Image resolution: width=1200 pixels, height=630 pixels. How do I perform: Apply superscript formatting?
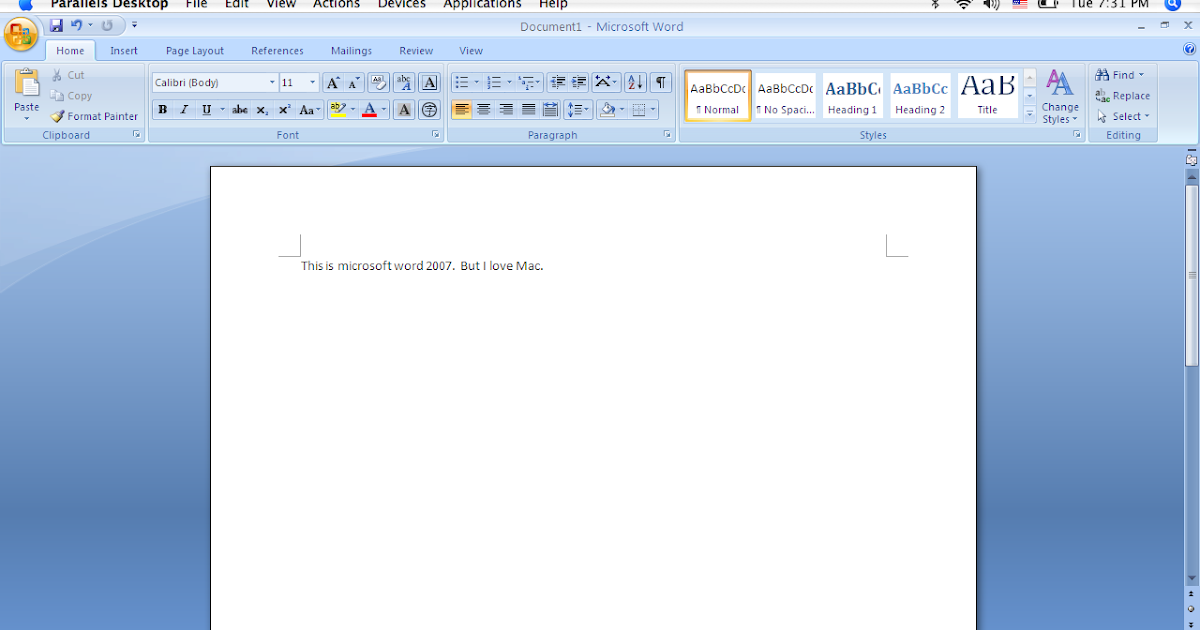click(284, 110)
